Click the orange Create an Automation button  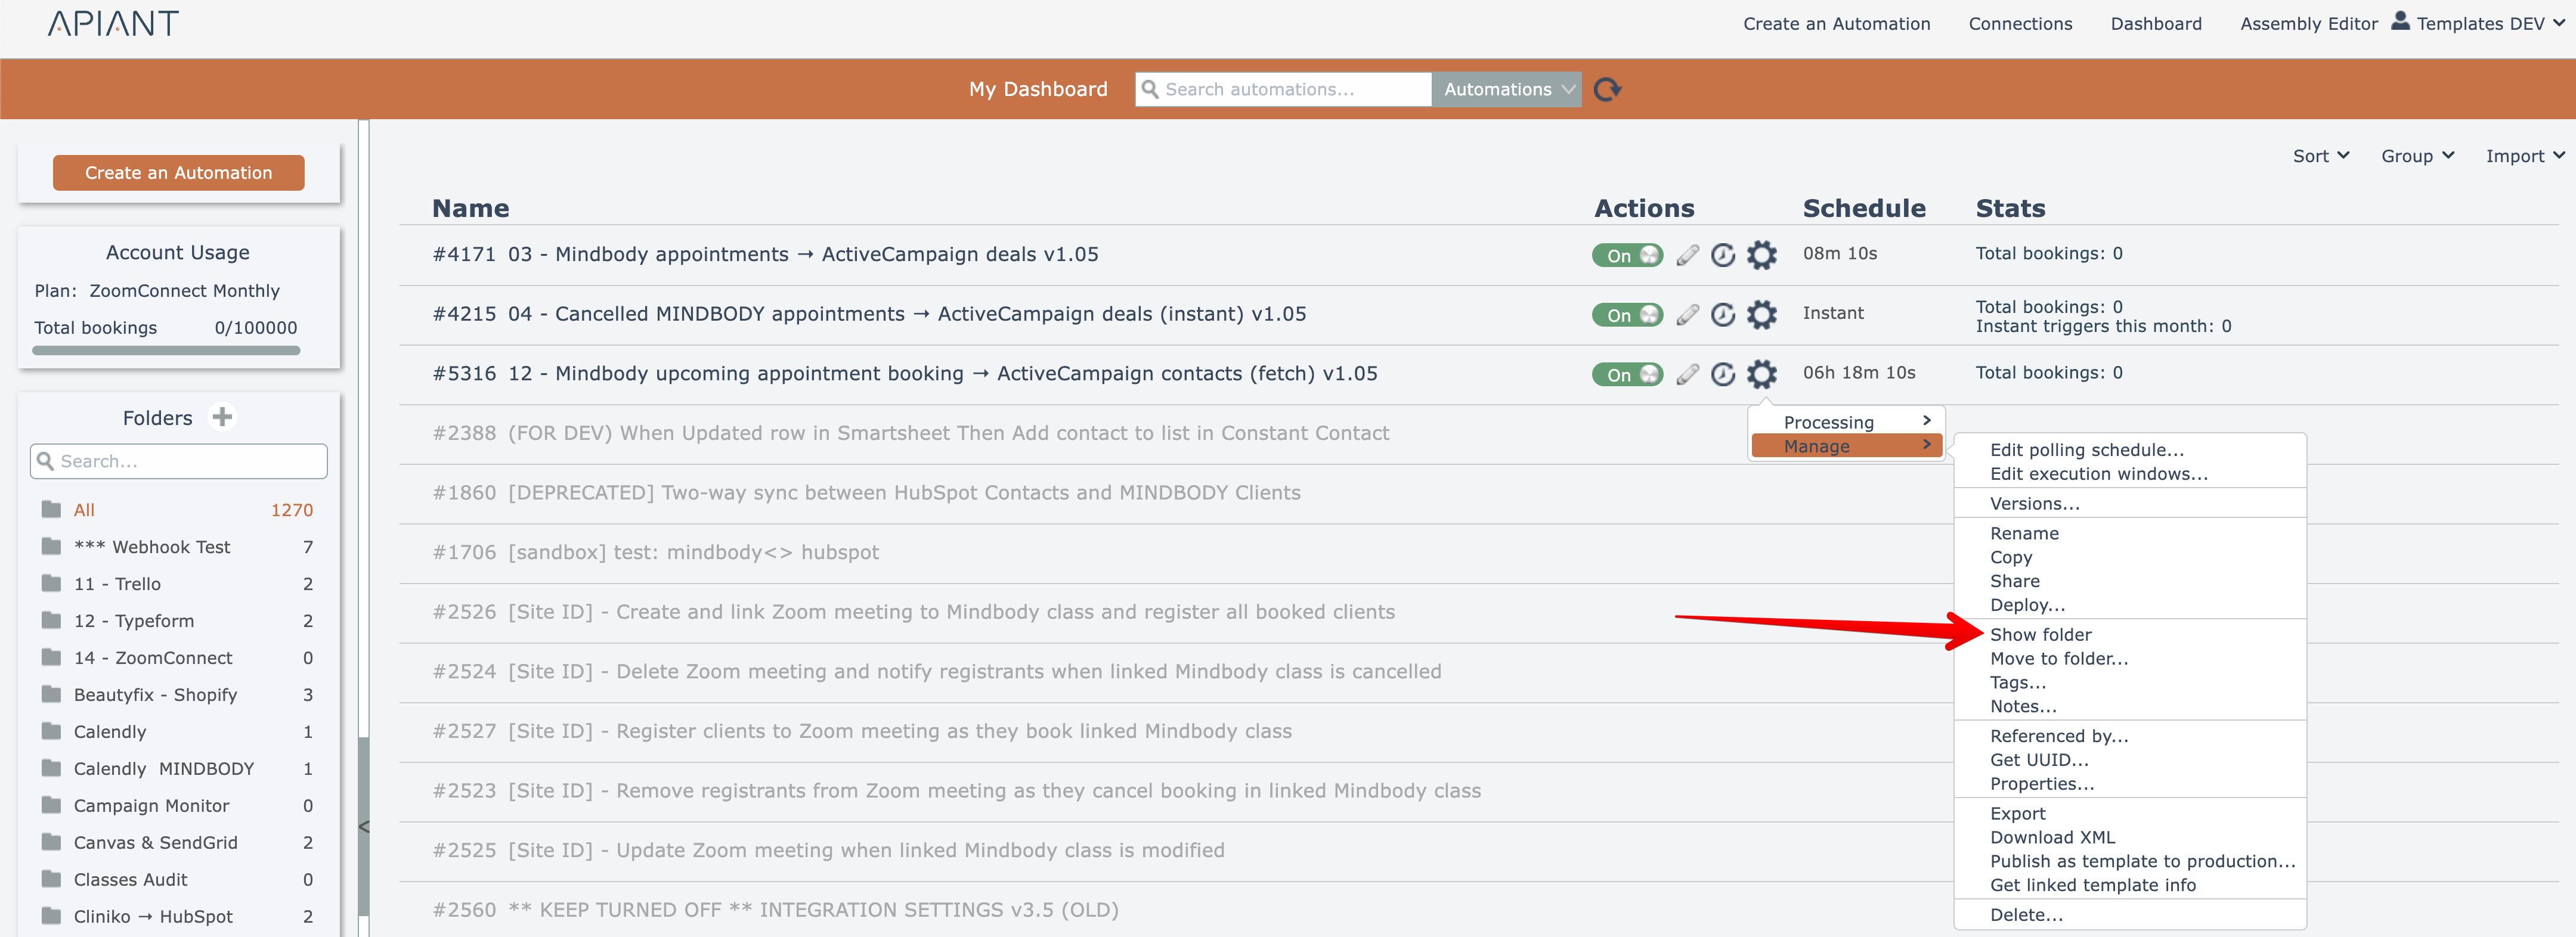(x=178, y=173)
